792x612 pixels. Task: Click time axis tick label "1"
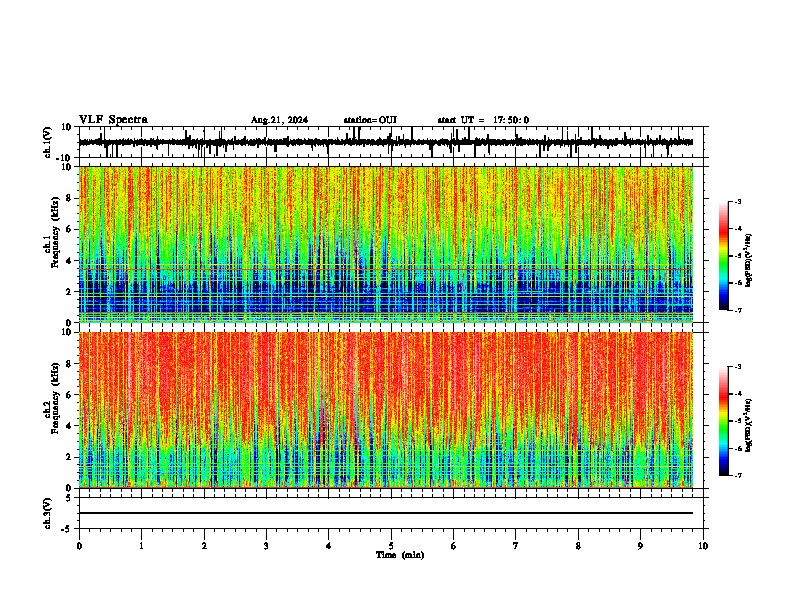[141, 546]
